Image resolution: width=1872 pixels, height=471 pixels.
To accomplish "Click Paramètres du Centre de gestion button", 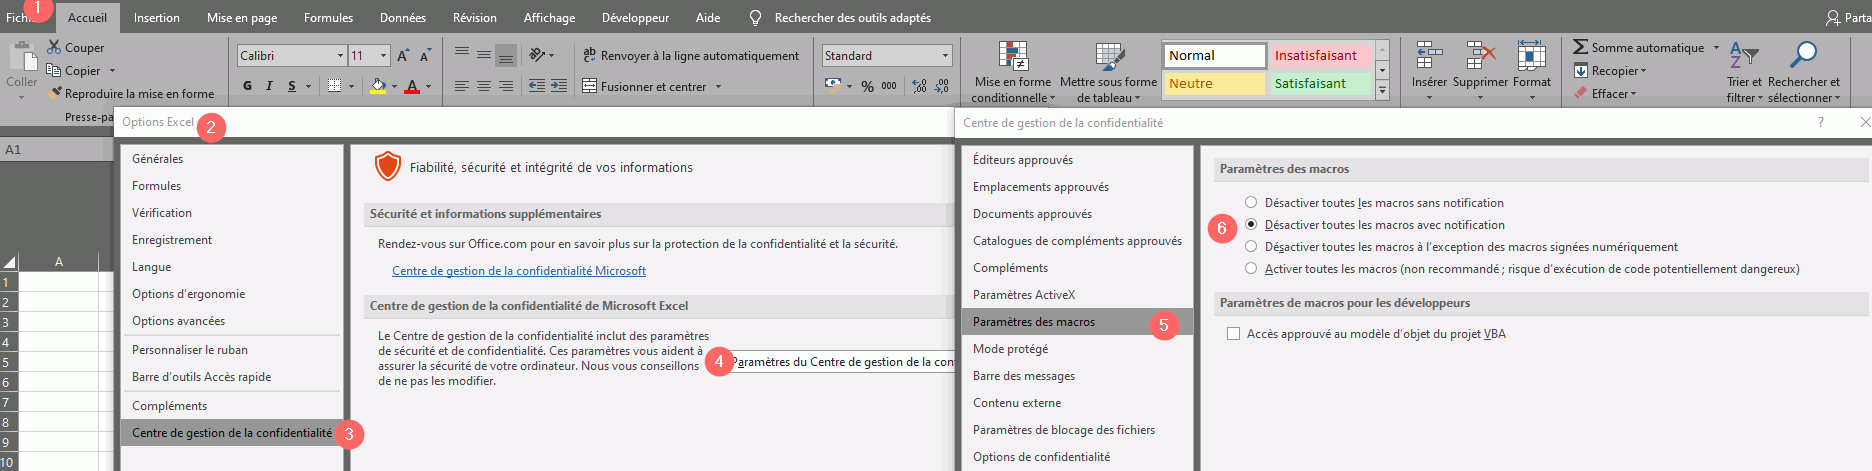I will (x=842, y=362).
